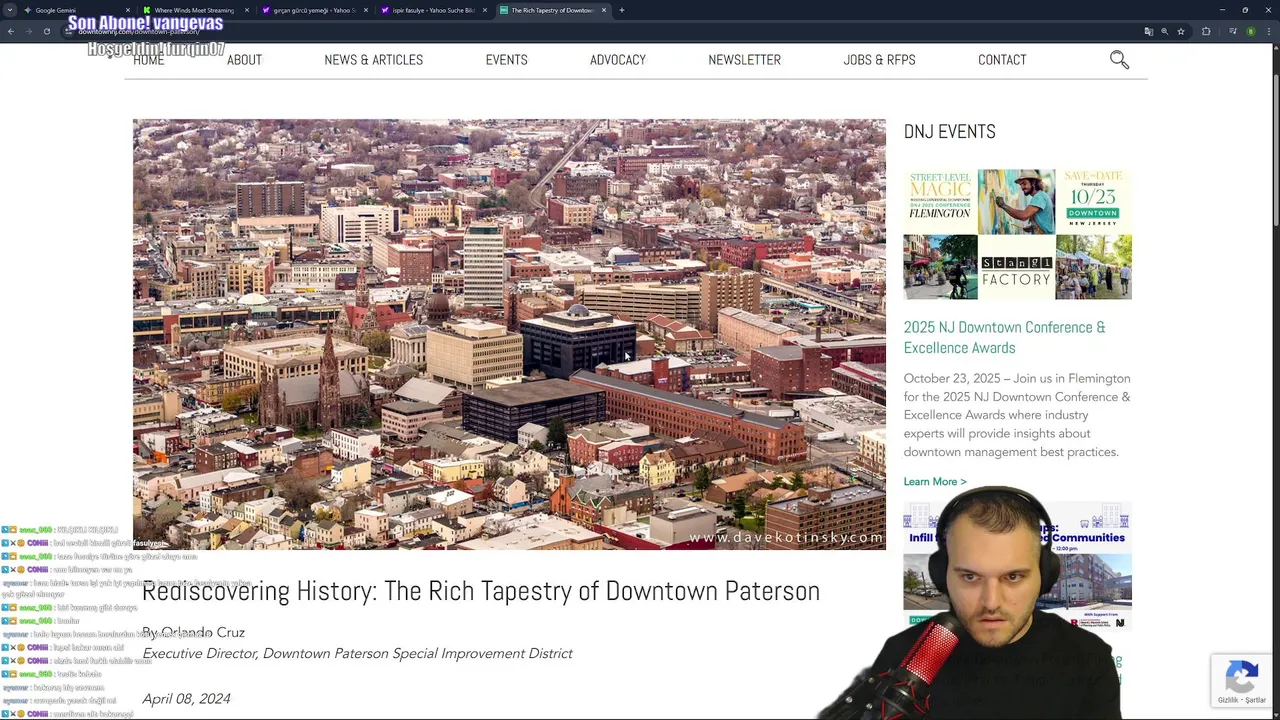Click the article title Rediscovering History heading
This screenshot has height=720, width=1280.
pos(480,591)
